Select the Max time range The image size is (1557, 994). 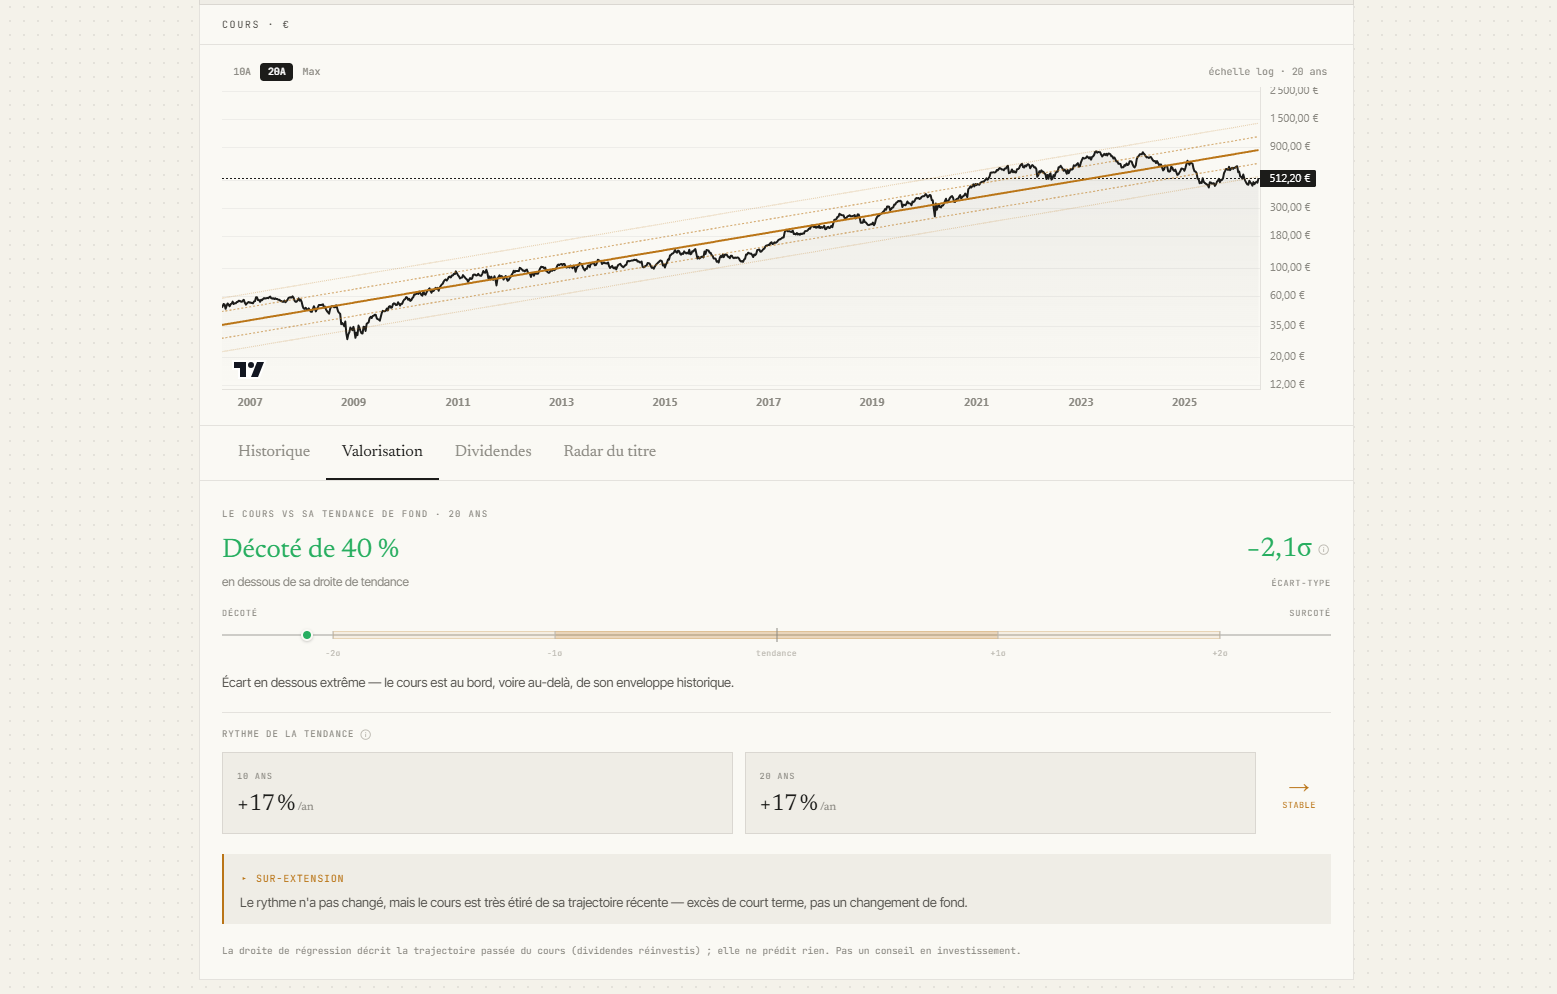point(311,72)
